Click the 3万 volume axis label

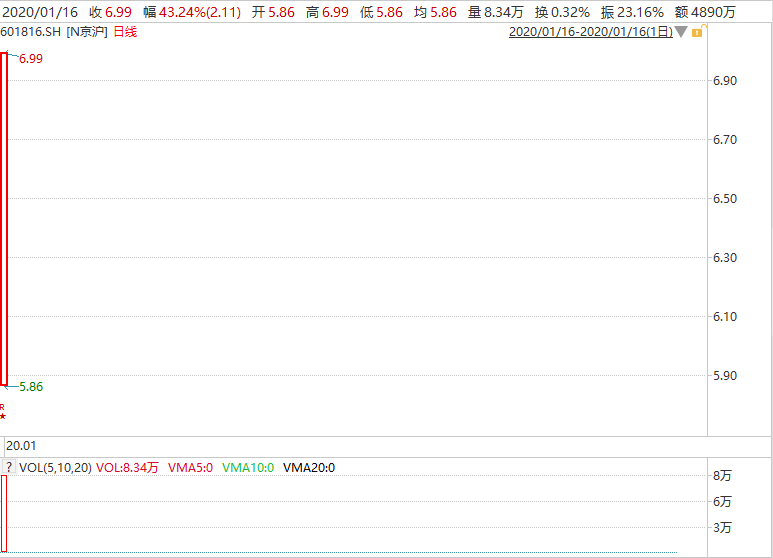[x=722, y=528]
